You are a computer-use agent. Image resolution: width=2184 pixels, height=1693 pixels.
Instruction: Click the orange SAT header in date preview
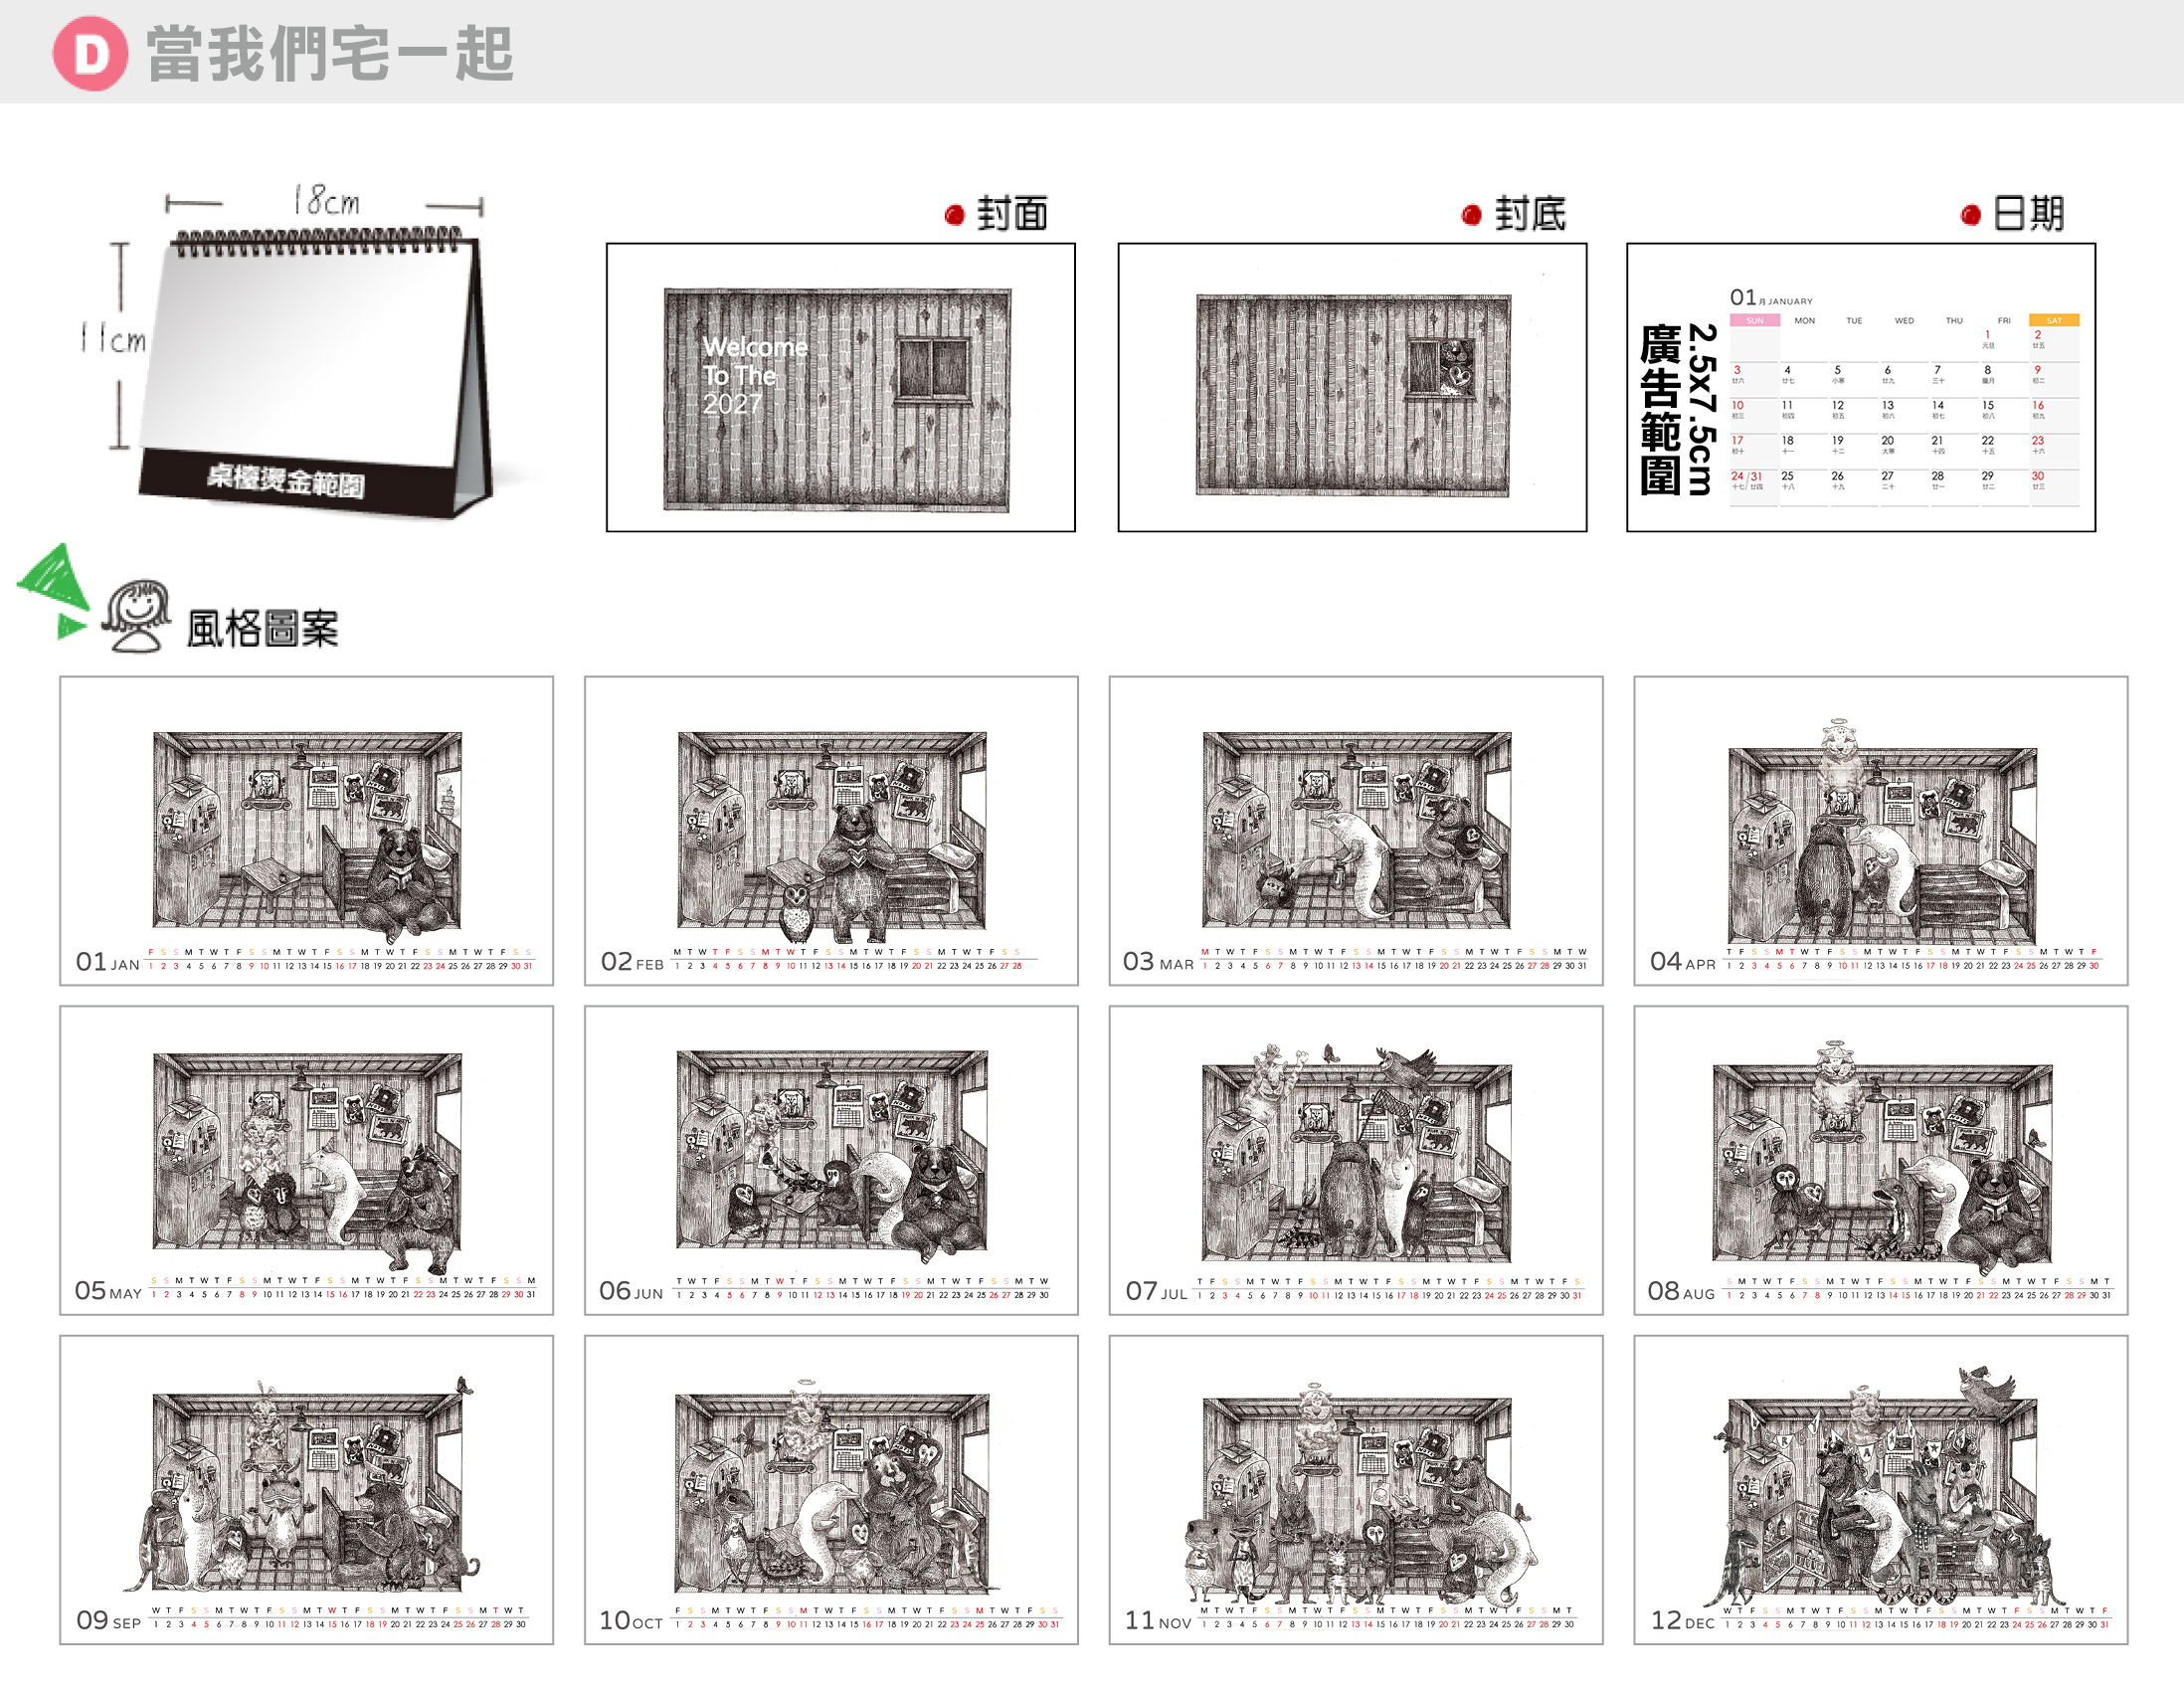2054,321
